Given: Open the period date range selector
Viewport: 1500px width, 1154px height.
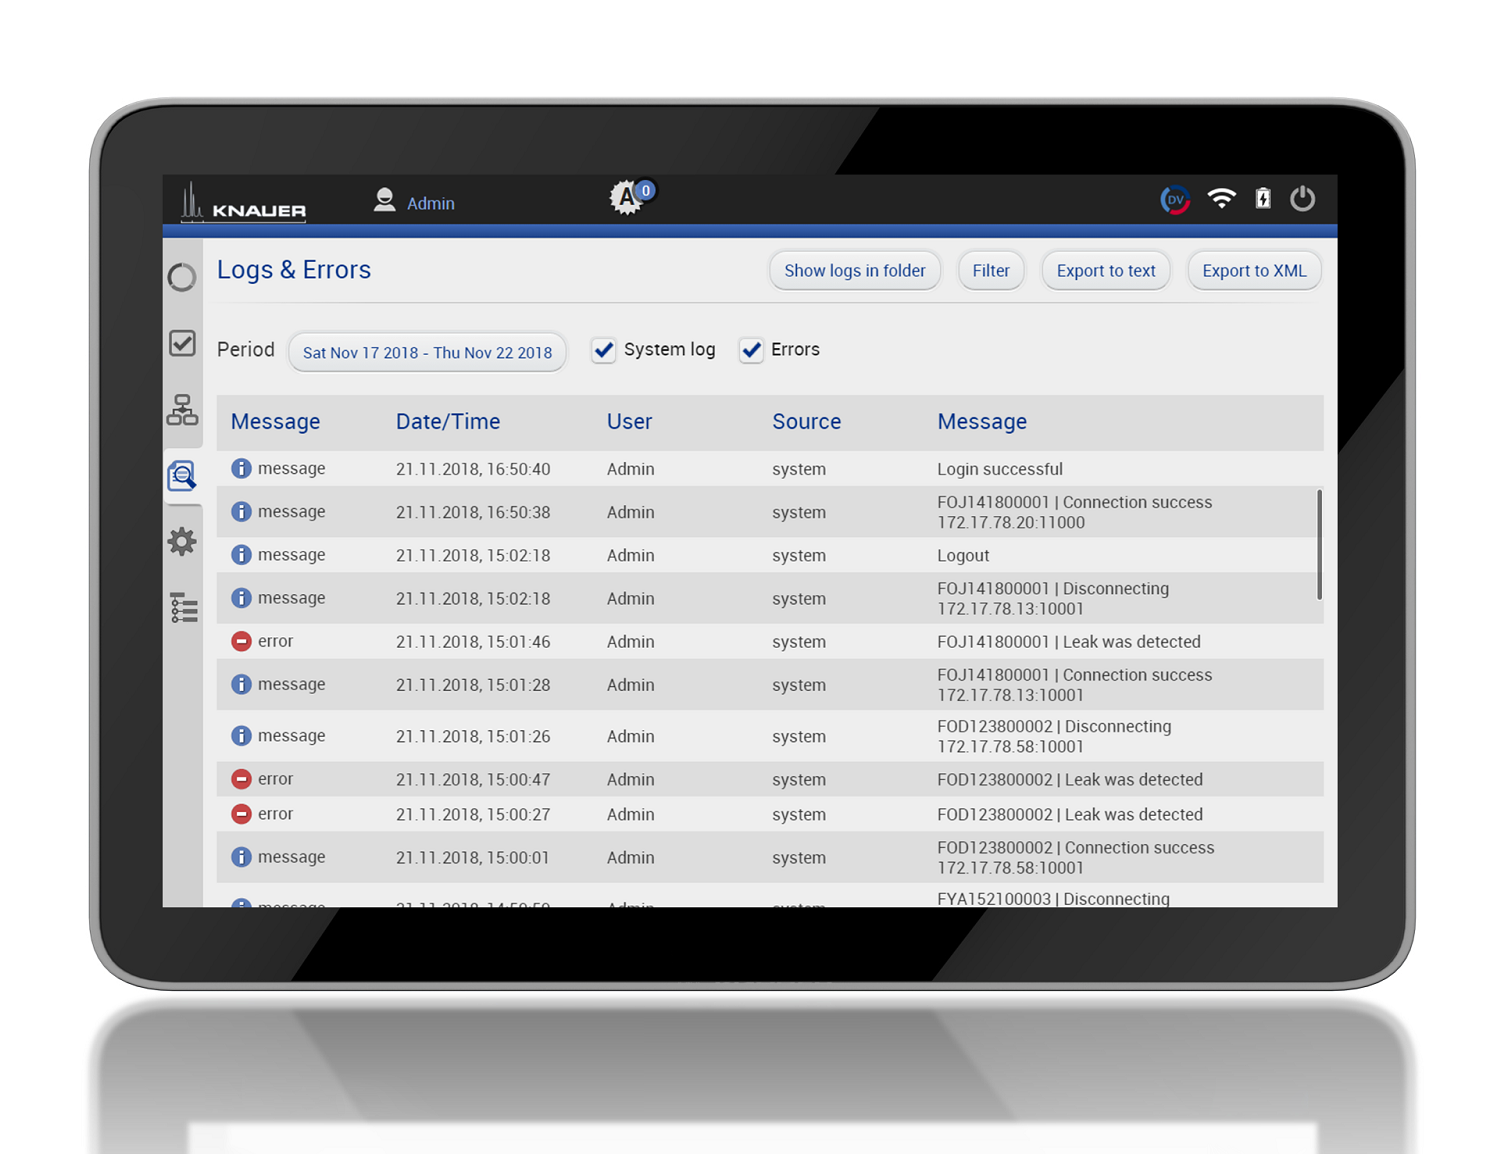Looking at the screenshot, I should (427, 352).
